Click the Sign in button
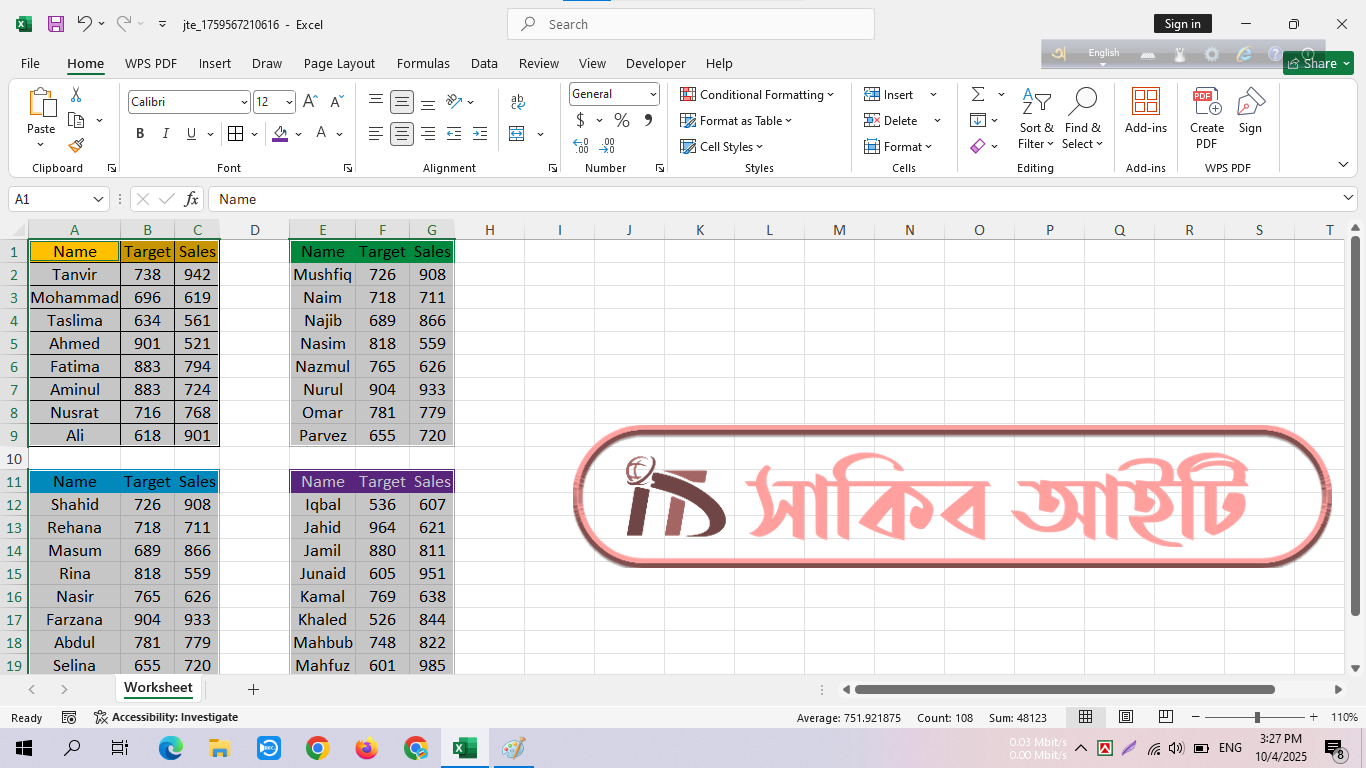1366x768 pixels. coord(1182,24)
